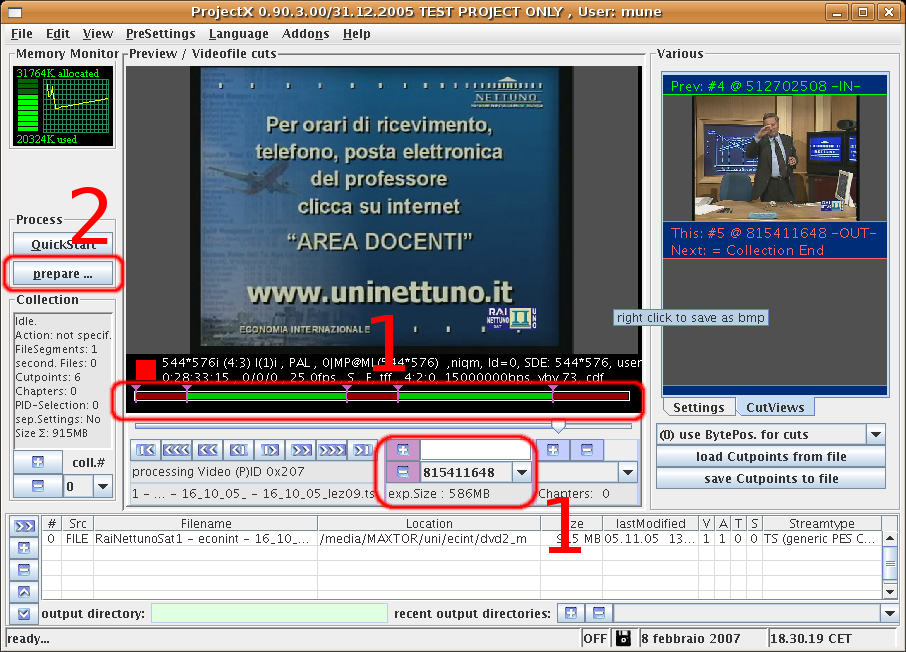The image size is (906, 652).
Task: Click the file table scrollbar up arrow
Action: pyautogui.click(x=890, y=538)
